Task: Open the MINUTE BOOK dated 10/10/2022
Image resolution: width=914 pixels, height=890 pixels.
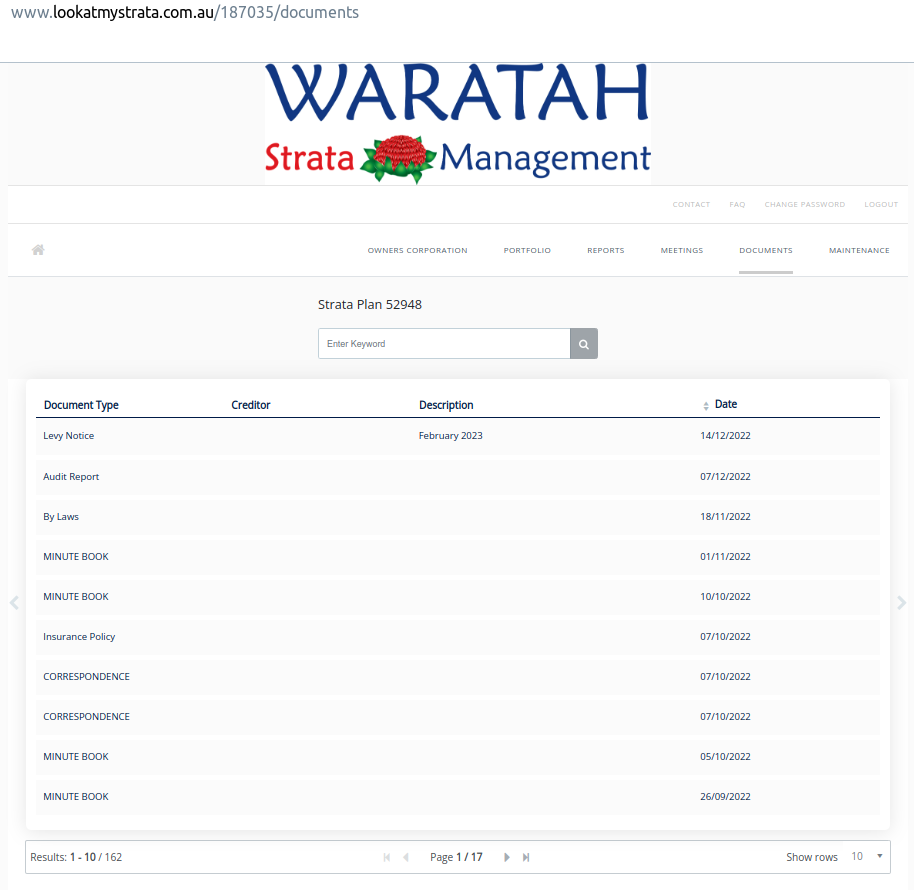Action: tap(458, 597)
